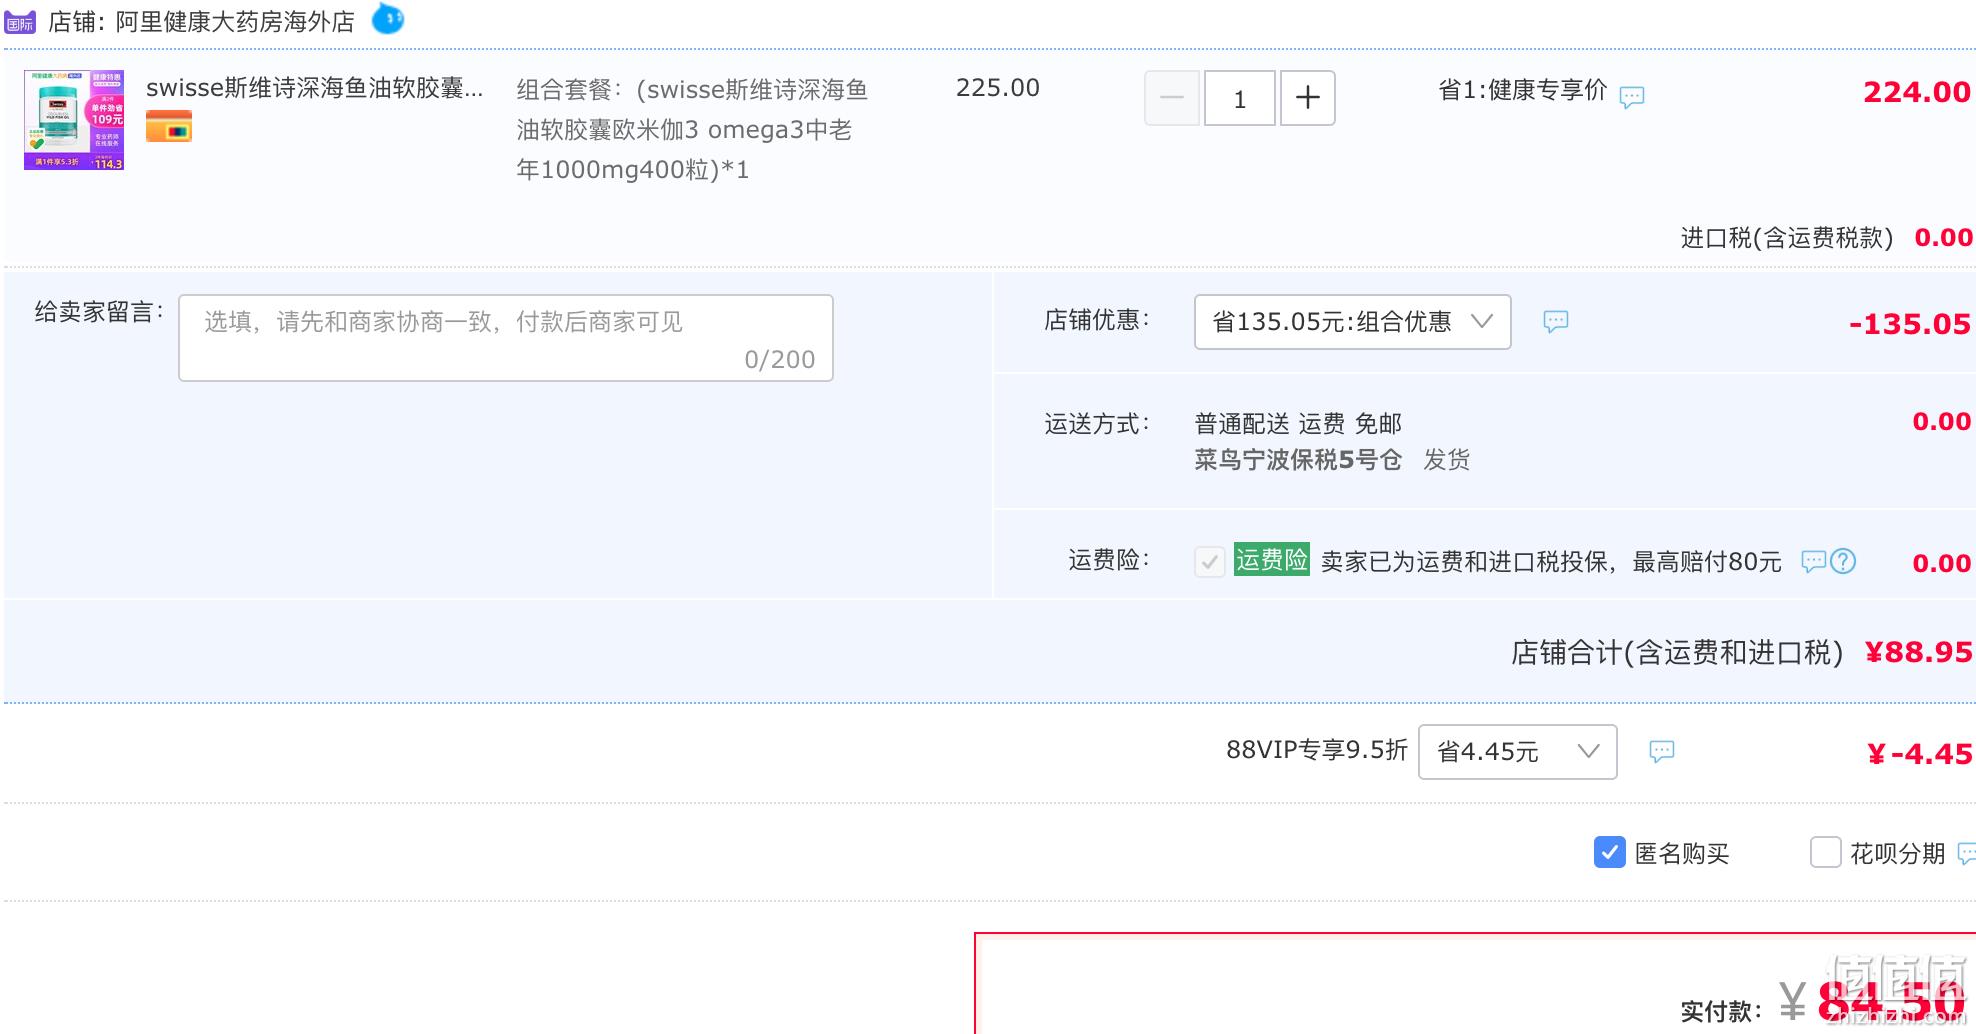The height and width of the screenshot is (1034, 1976).
Task: Open the Swisse fish oil product thumbnail
Action: tap(74, 120)
